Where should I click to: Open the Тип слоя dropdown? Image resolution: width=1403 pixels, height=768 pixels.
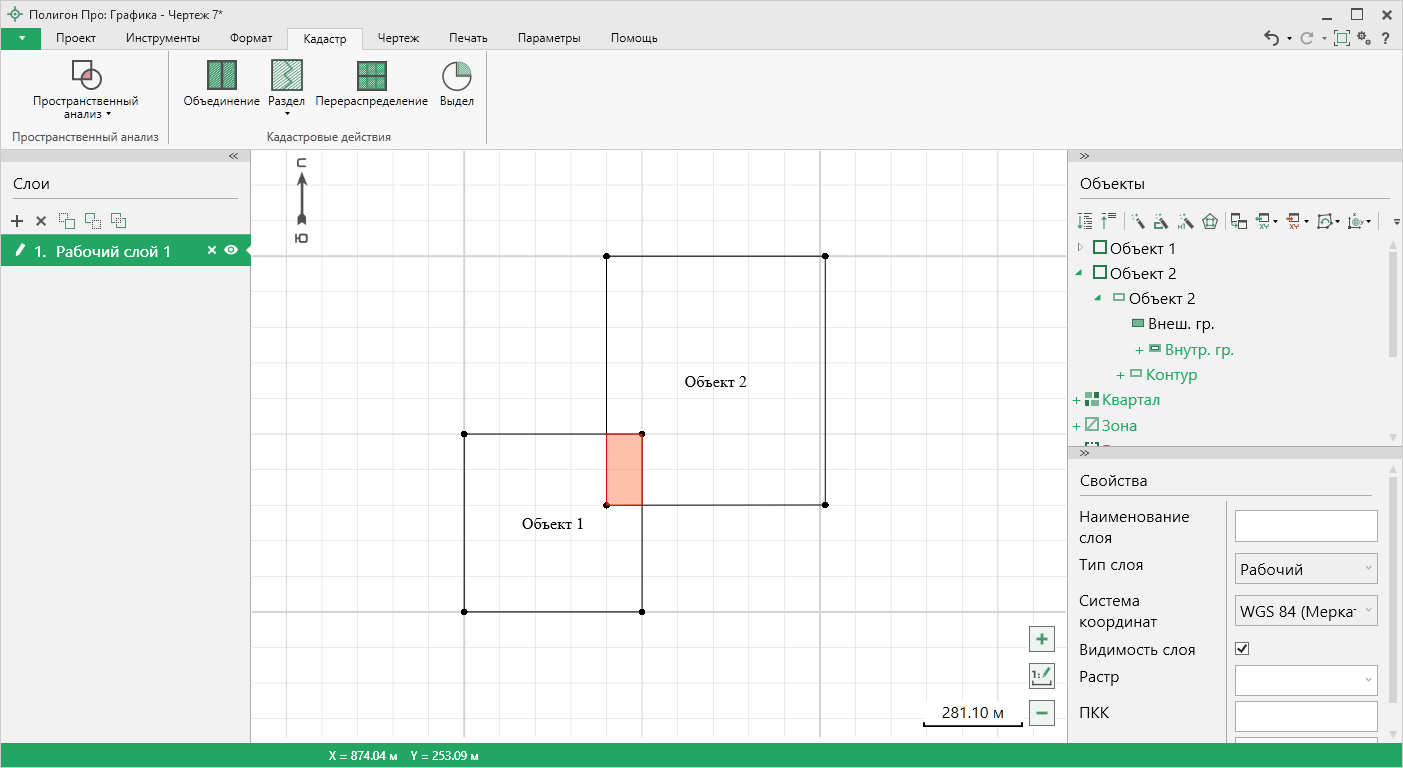[x=1306, y=568]
